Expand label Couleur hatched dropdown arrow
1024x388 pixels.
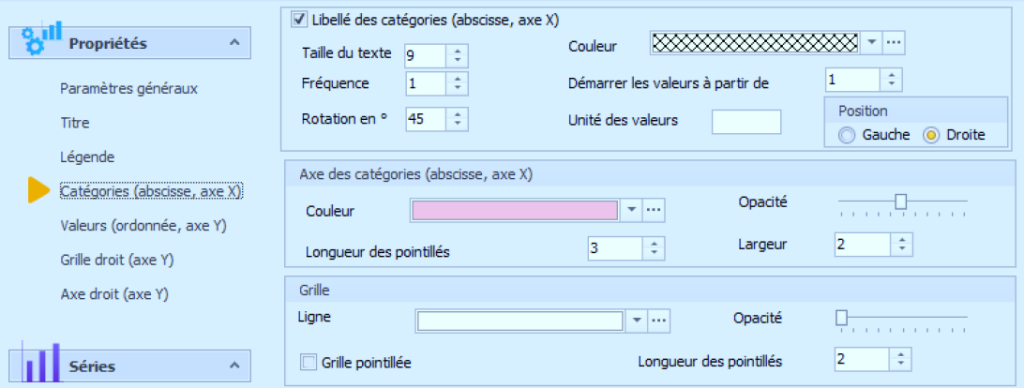point(871,42)
